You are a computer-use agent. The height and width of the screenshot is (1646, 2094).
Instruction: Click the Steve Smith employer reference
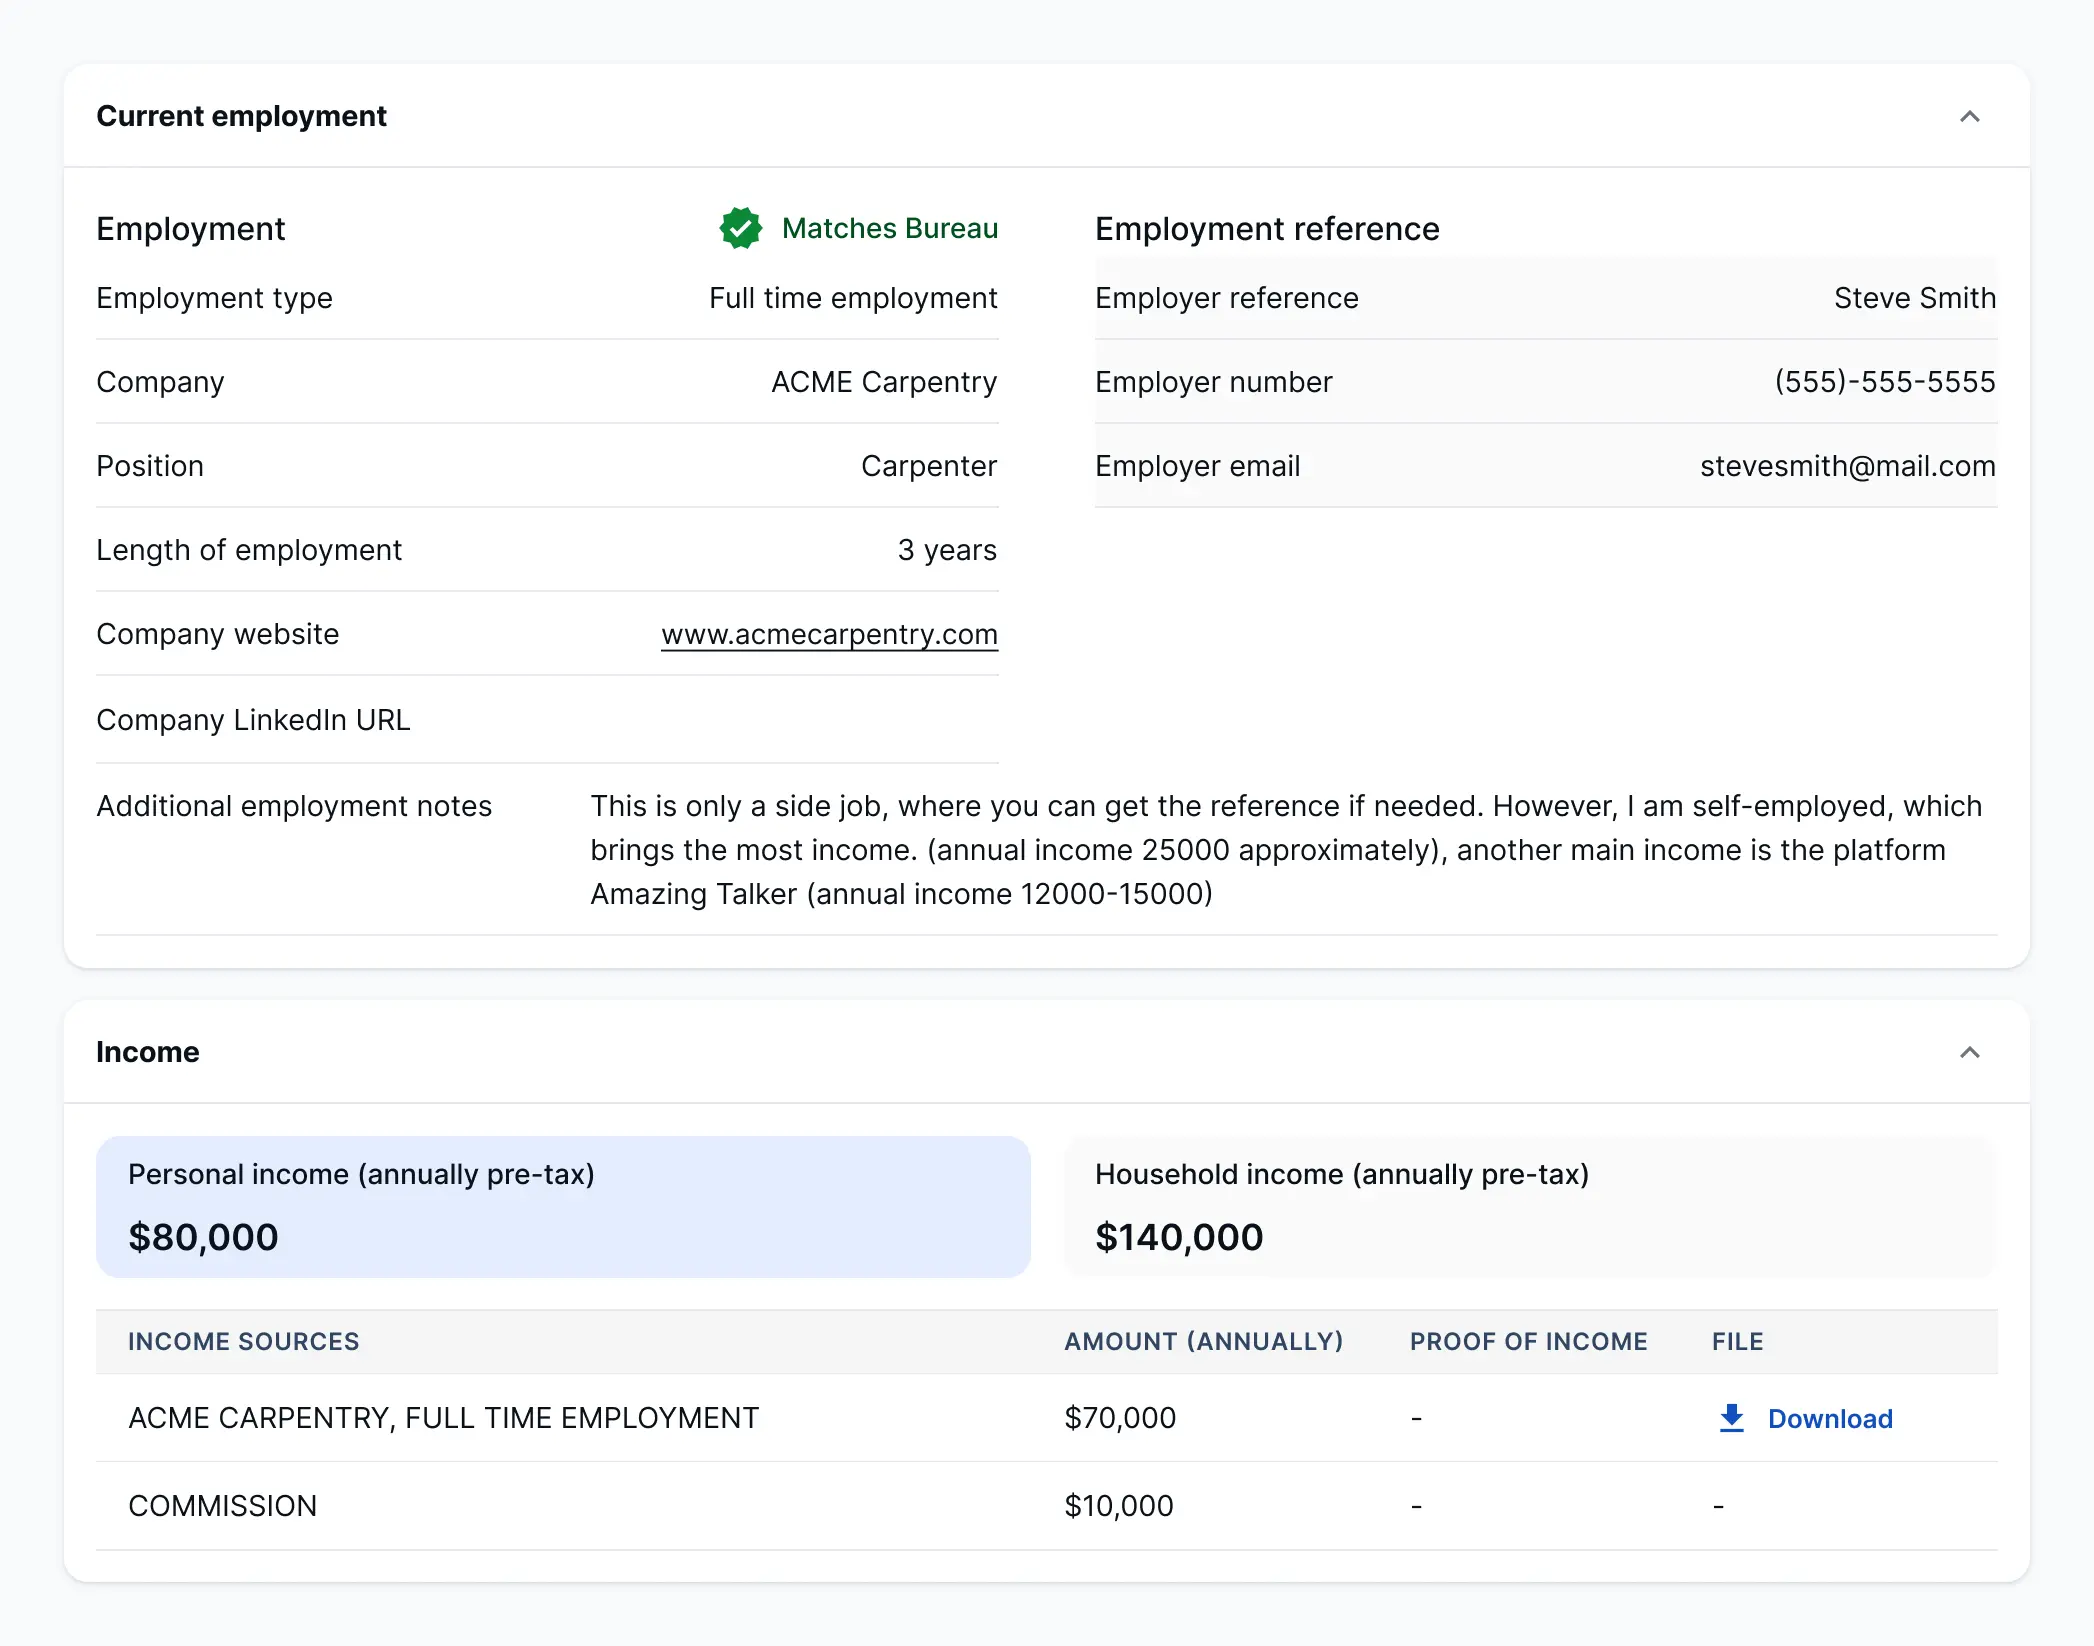(x=1914, y=298)
